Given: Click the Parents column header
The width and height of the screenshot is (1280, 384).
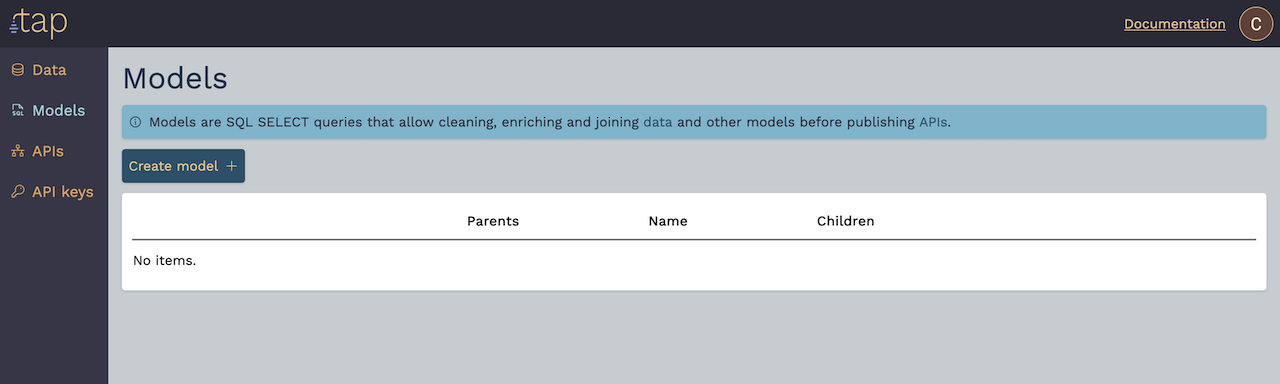Looking at the screenshot, I should [493, 221].
